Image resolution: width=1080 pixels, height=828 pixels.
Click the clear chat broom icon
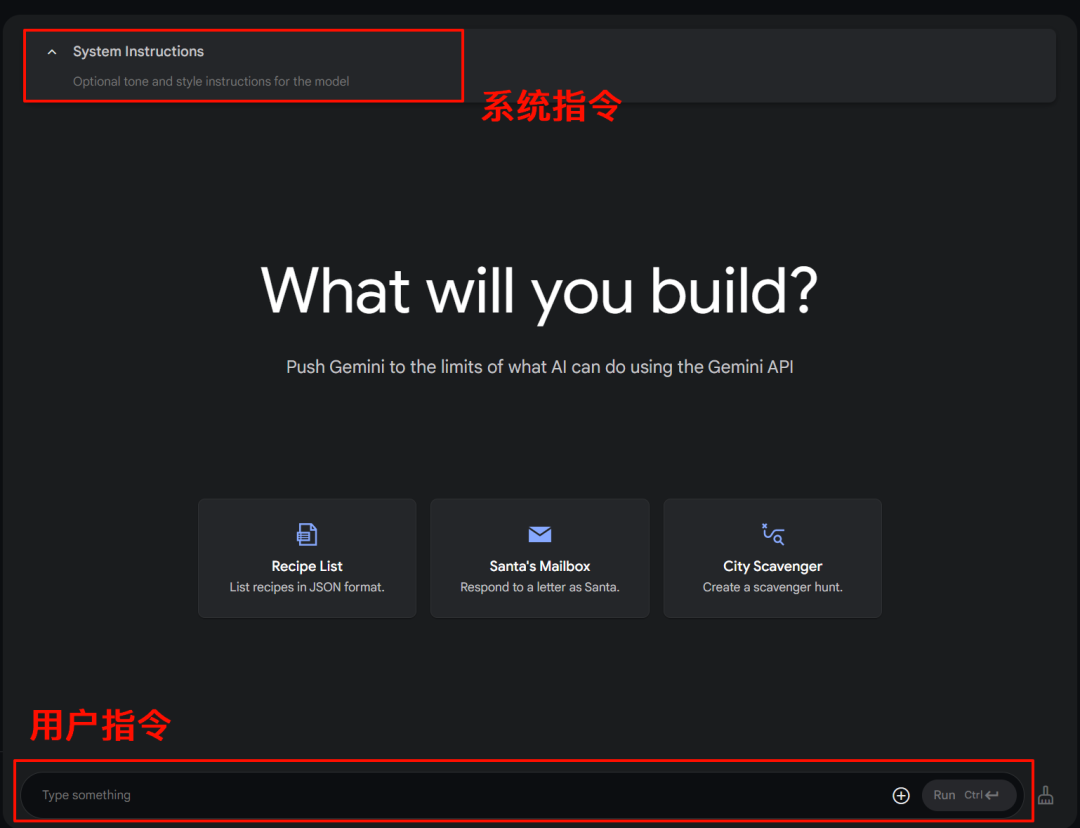click(x=1046, y=796)
